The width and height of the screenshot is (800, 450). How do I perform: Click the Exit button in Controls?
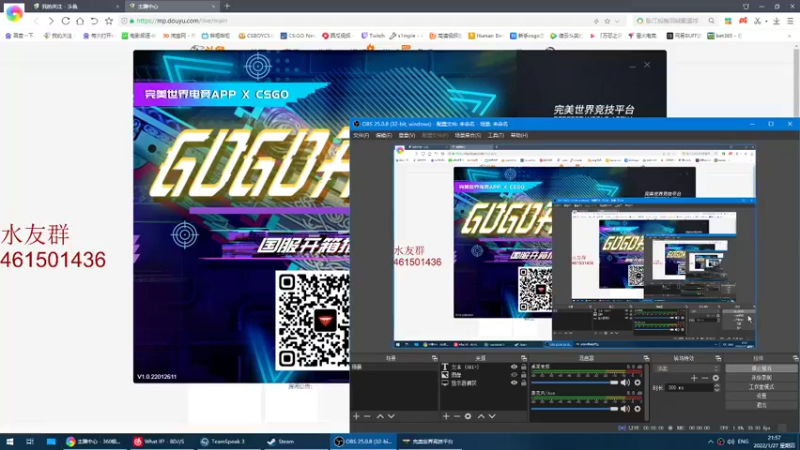coord(761,405)
